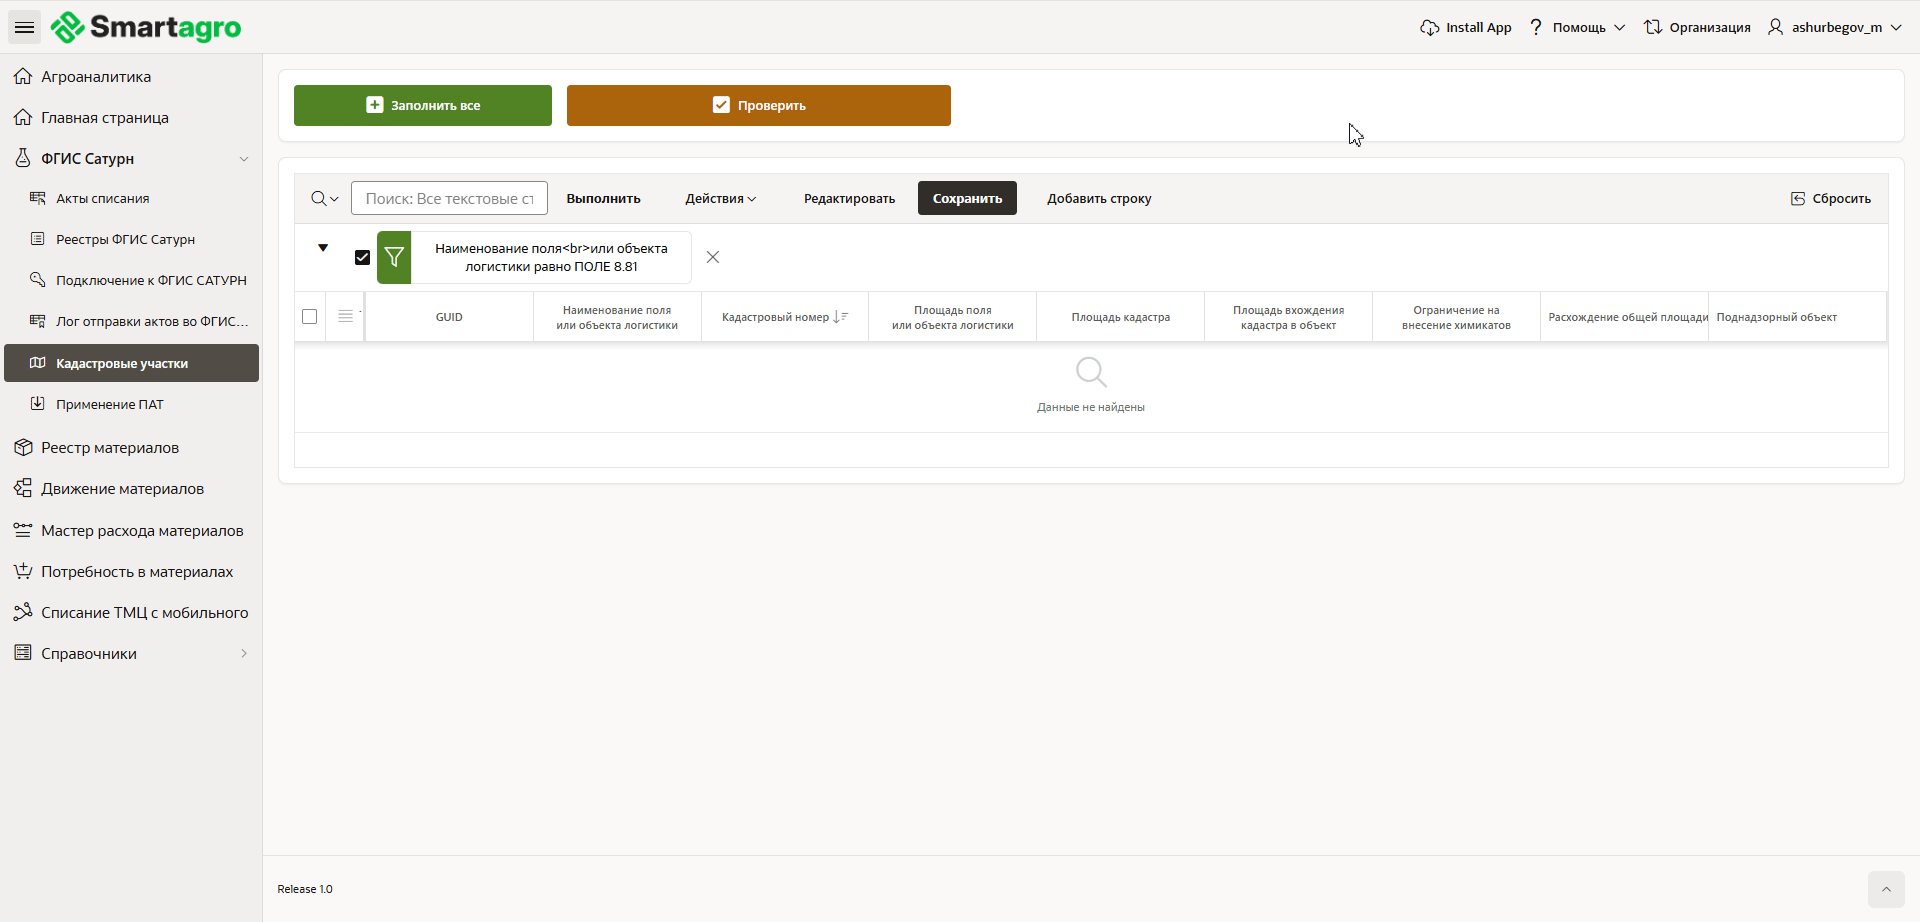Click the green filter funnel icon
This screenshot has width=1920, height=922.
[x=394, y=258]
